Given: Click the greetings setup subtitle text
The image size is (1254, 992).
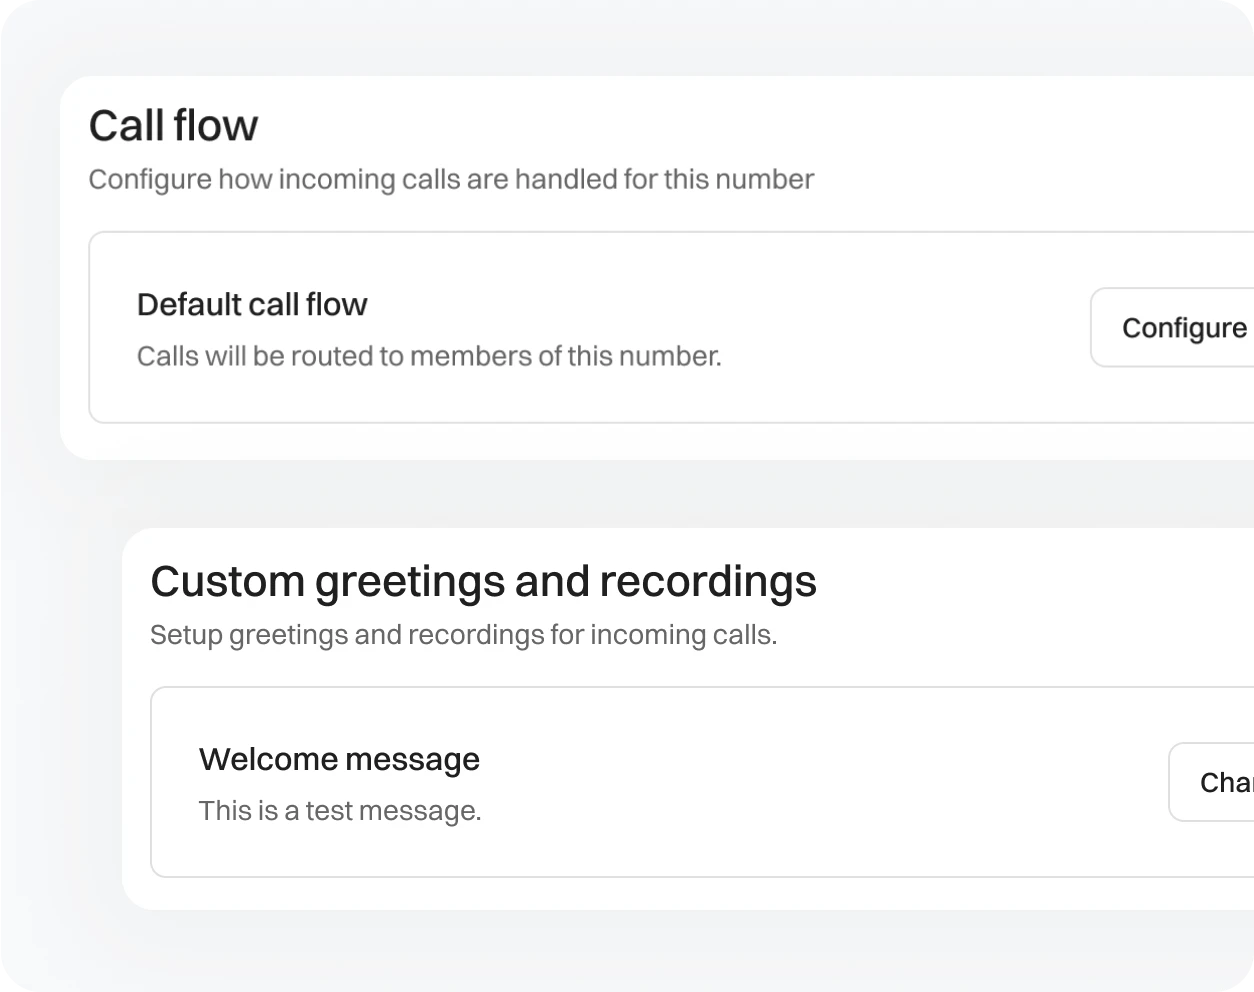Looking at the screenshot, I should tap(464, 634).
